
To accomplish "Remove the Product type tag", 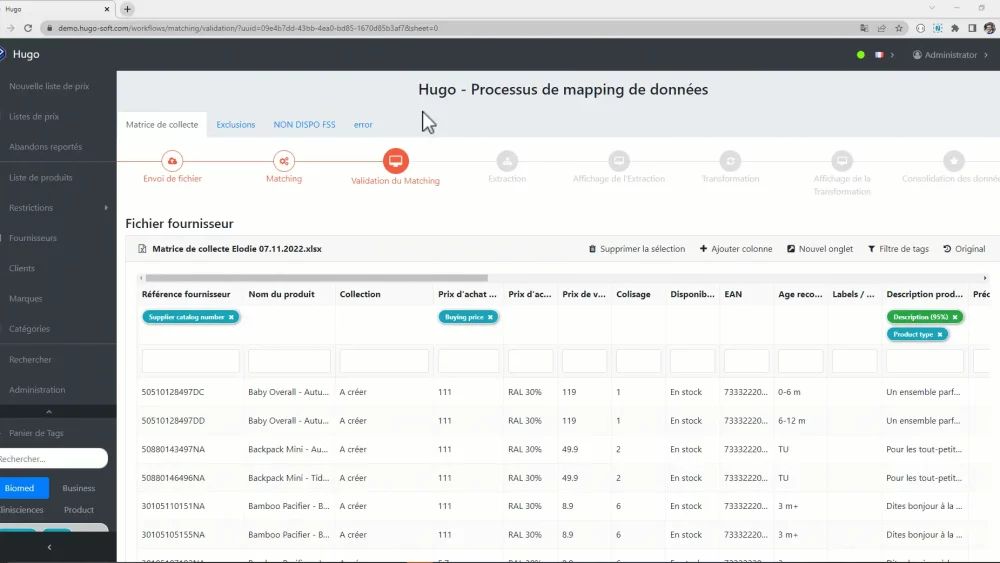I will point(939,334).
